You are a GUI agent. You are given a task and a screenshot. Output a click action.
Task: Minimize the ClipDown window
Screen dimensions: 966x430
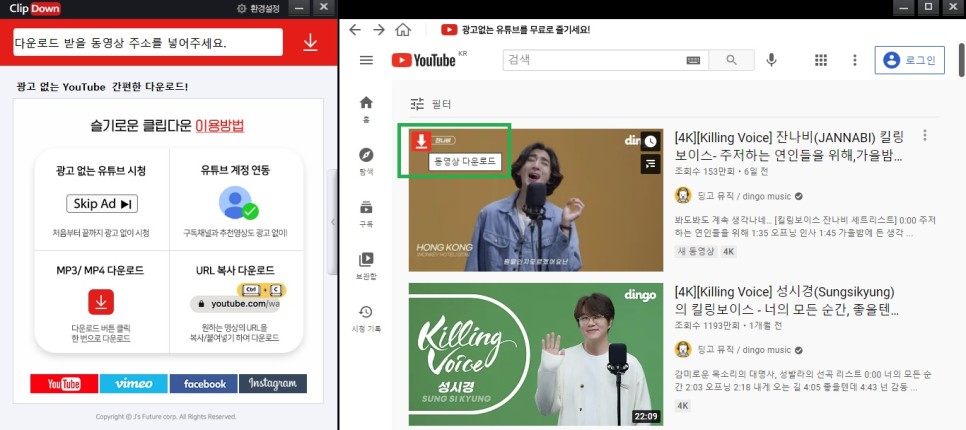[x=299, y=7]
